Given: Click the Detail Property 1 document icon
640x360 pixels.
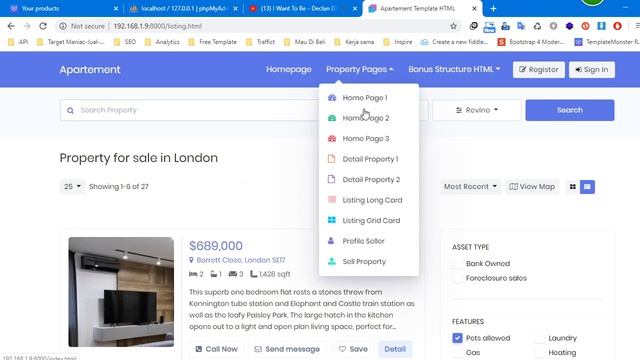Looking at the screenshot, I should [331, 159].
